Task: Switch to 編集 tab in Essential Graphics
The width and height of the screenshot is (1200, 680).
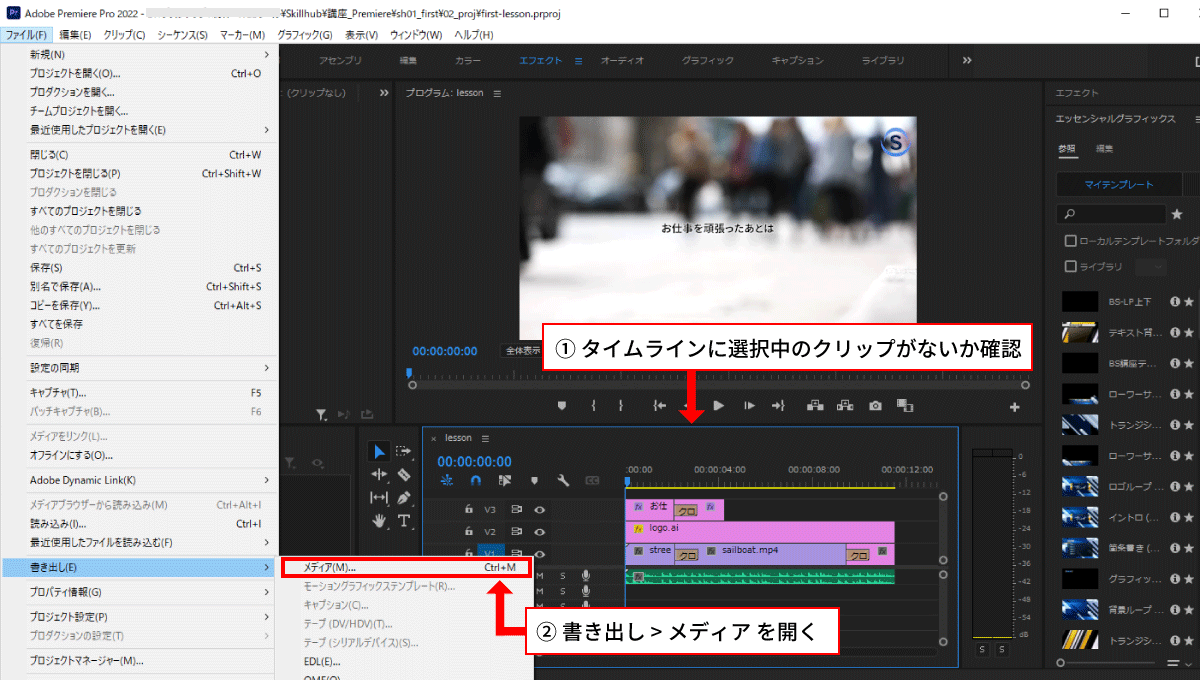Action: [1105, 149]
